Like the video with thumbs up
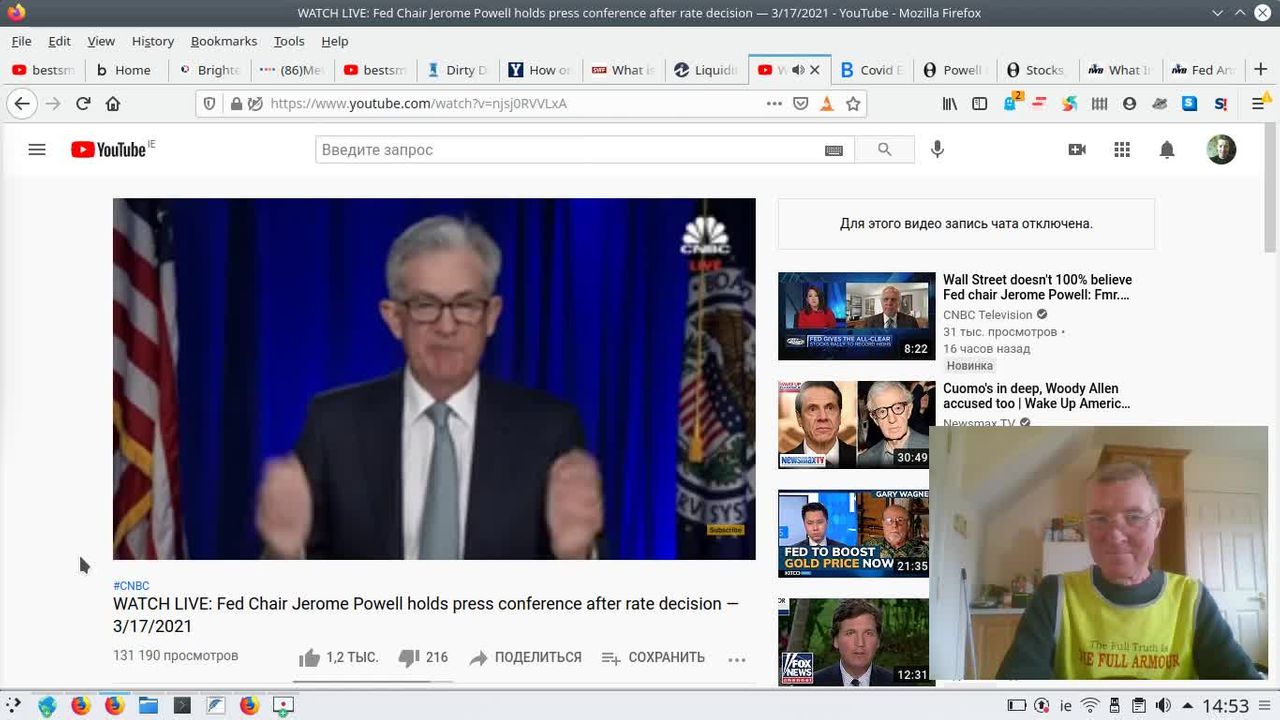 pyautogui.click(x=310, y=658)
